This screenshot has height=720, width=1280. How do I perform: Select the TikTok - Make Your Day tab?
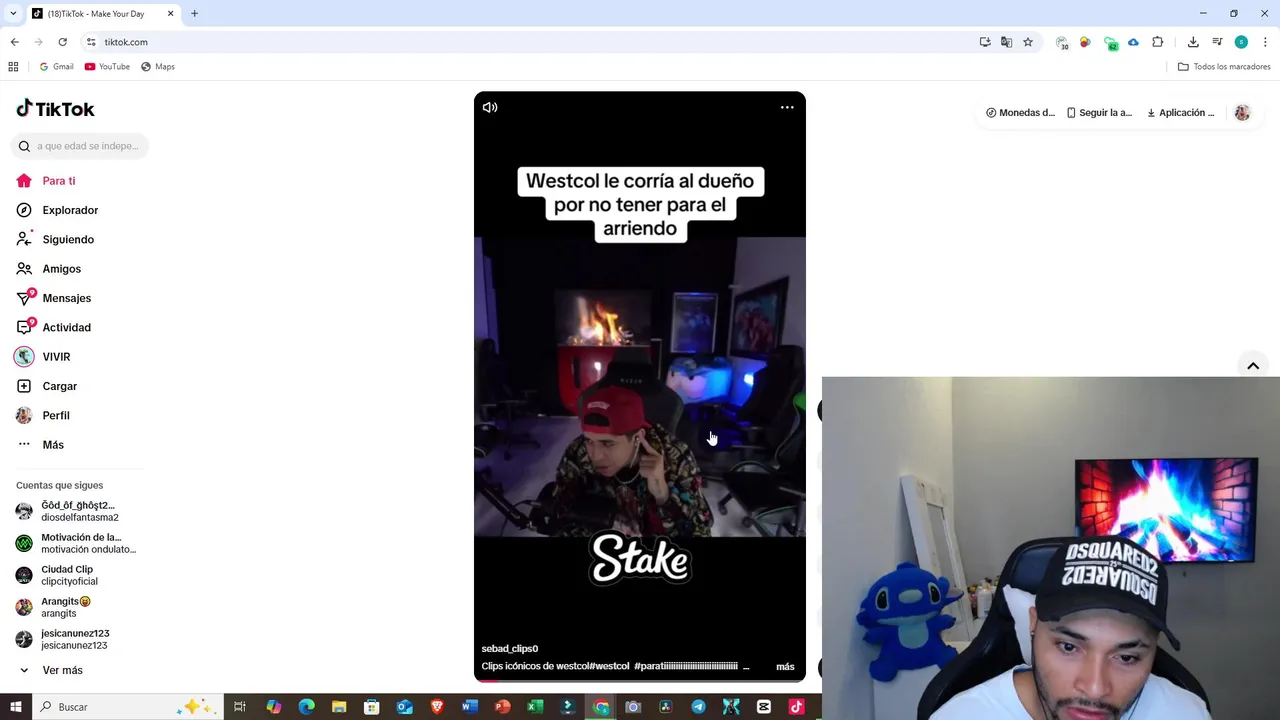coord(103,14)
